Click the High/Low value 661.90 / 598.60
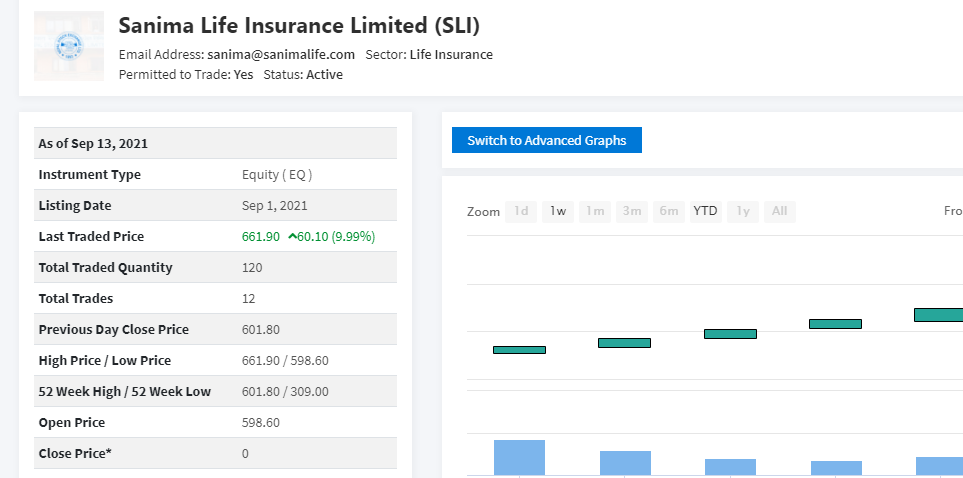963x478 pixels. [x=285, y=361]
